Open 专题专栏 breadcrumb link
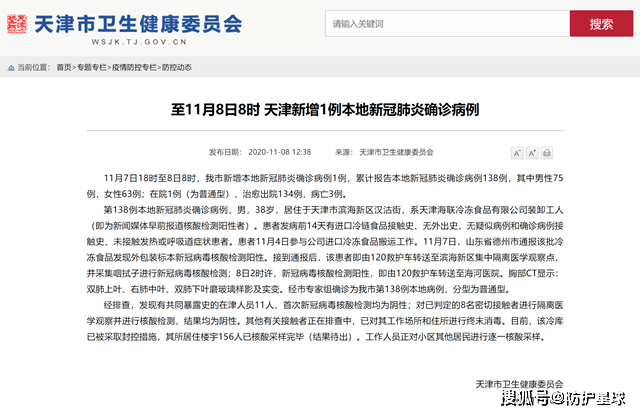 [x=91, y=67]
